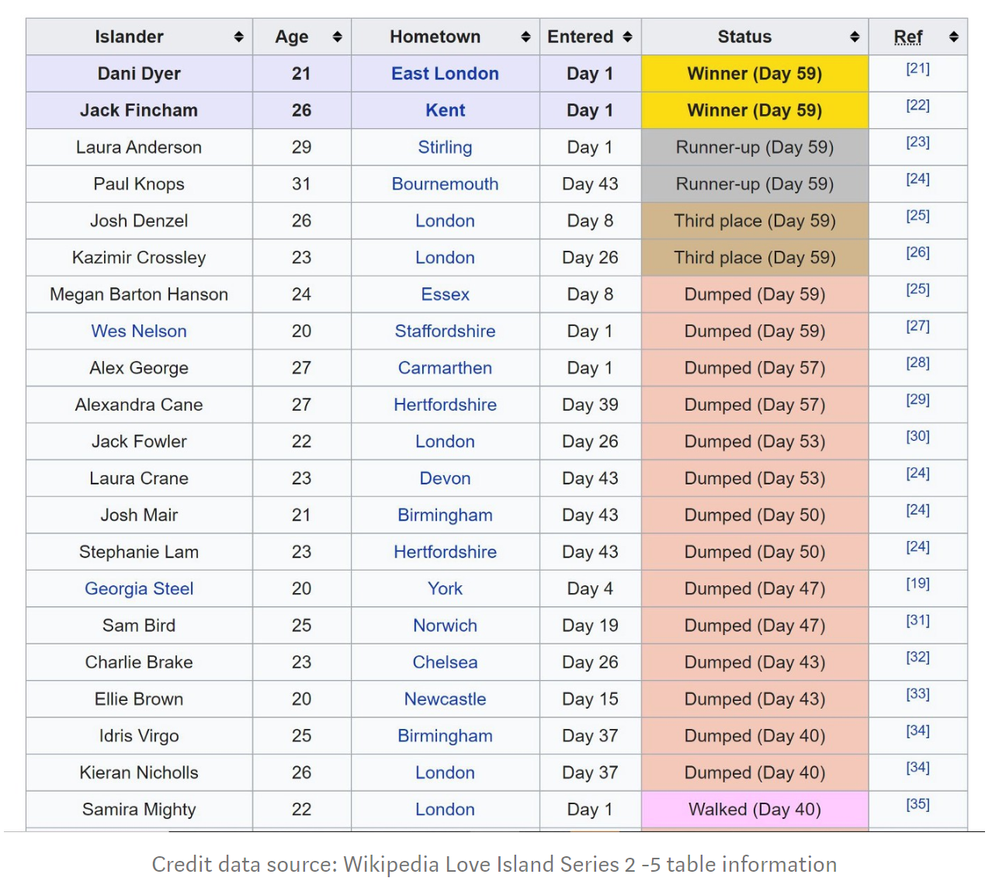Image resolution: width=999 pixels, height=885 pixels.
Task: Open the Wes Nelson islander link
Action: [x=139, y=331]
